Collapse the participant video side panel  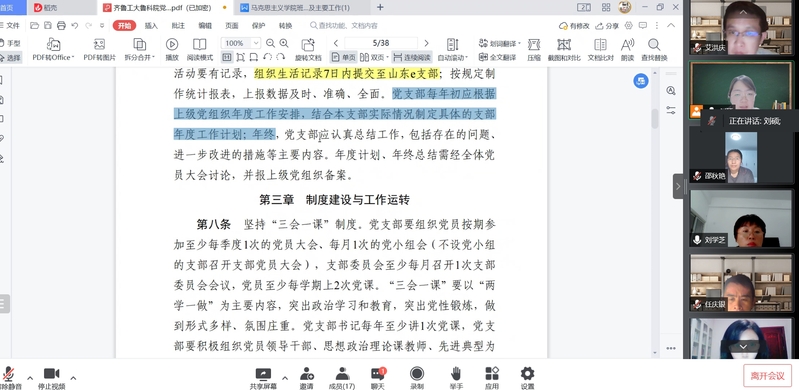click(x=678, y=187)
